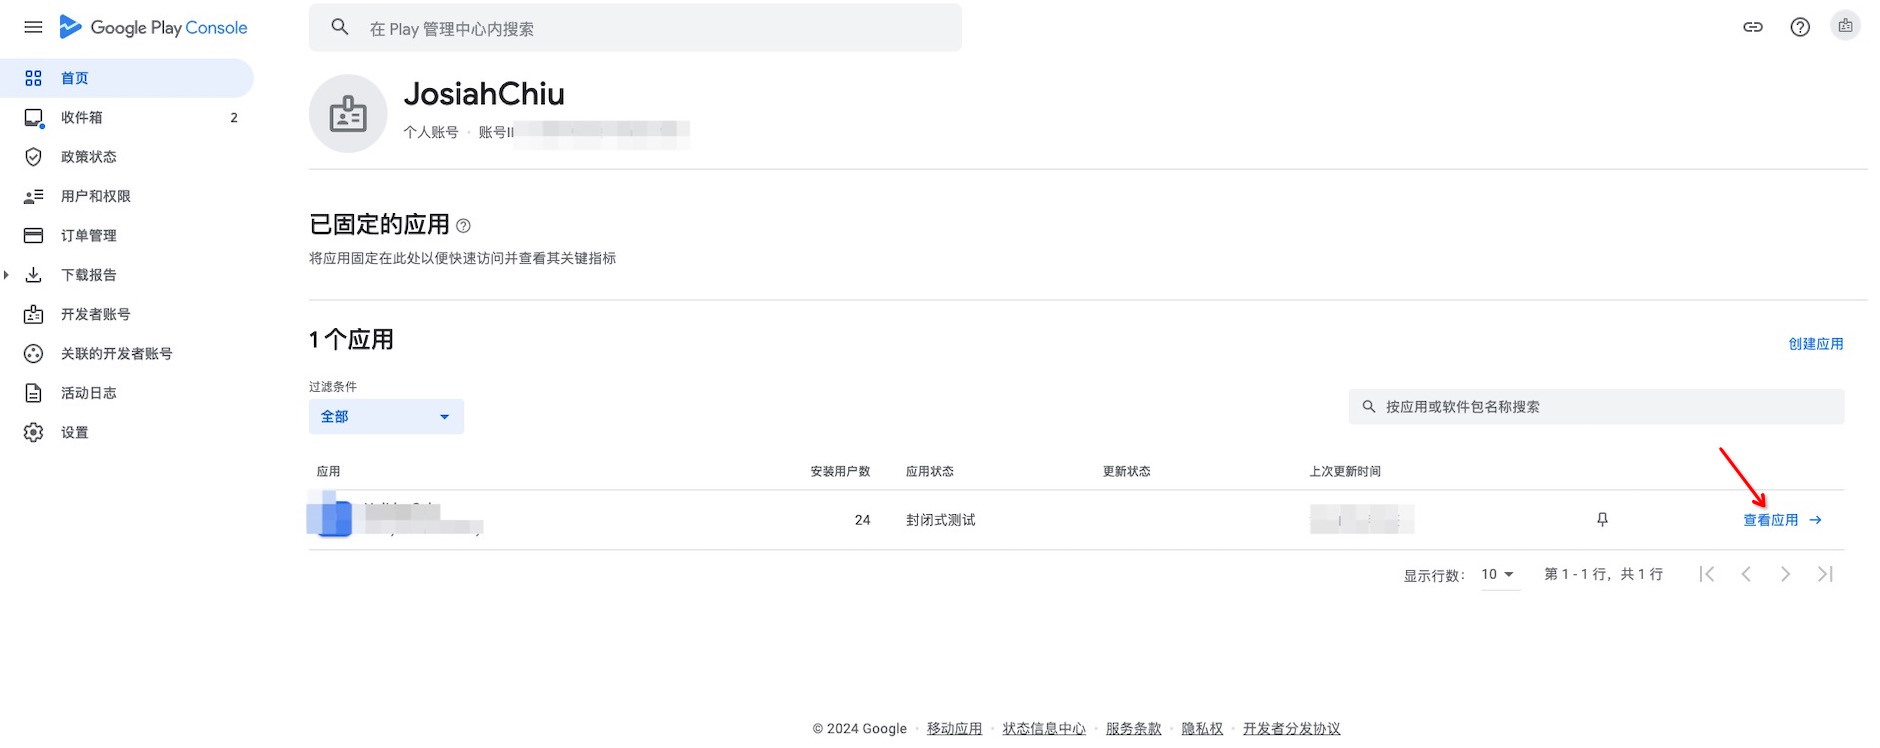The image size is (1880, 748).
Task: Expand the 下载报告 submenu arrow
Action: point(6,275)
